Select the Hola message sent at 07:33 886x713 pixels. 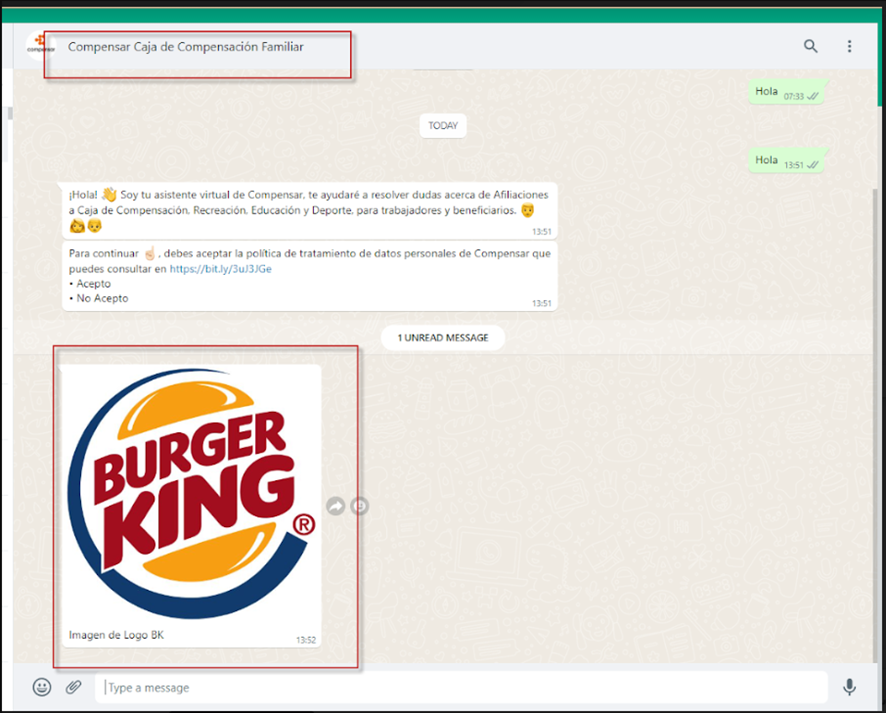coord(787,92)
